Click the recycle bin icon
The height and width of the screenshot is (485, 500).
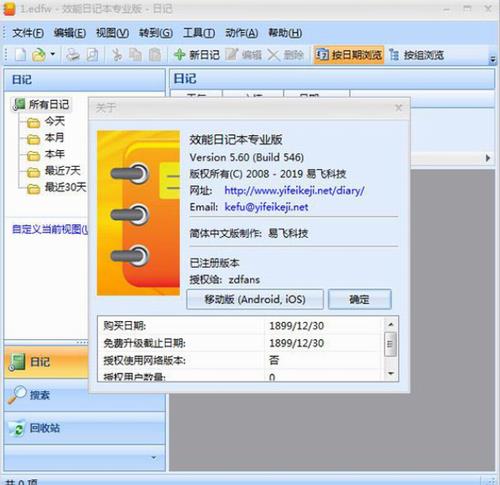pyautogui.click(x=17, y=429)
